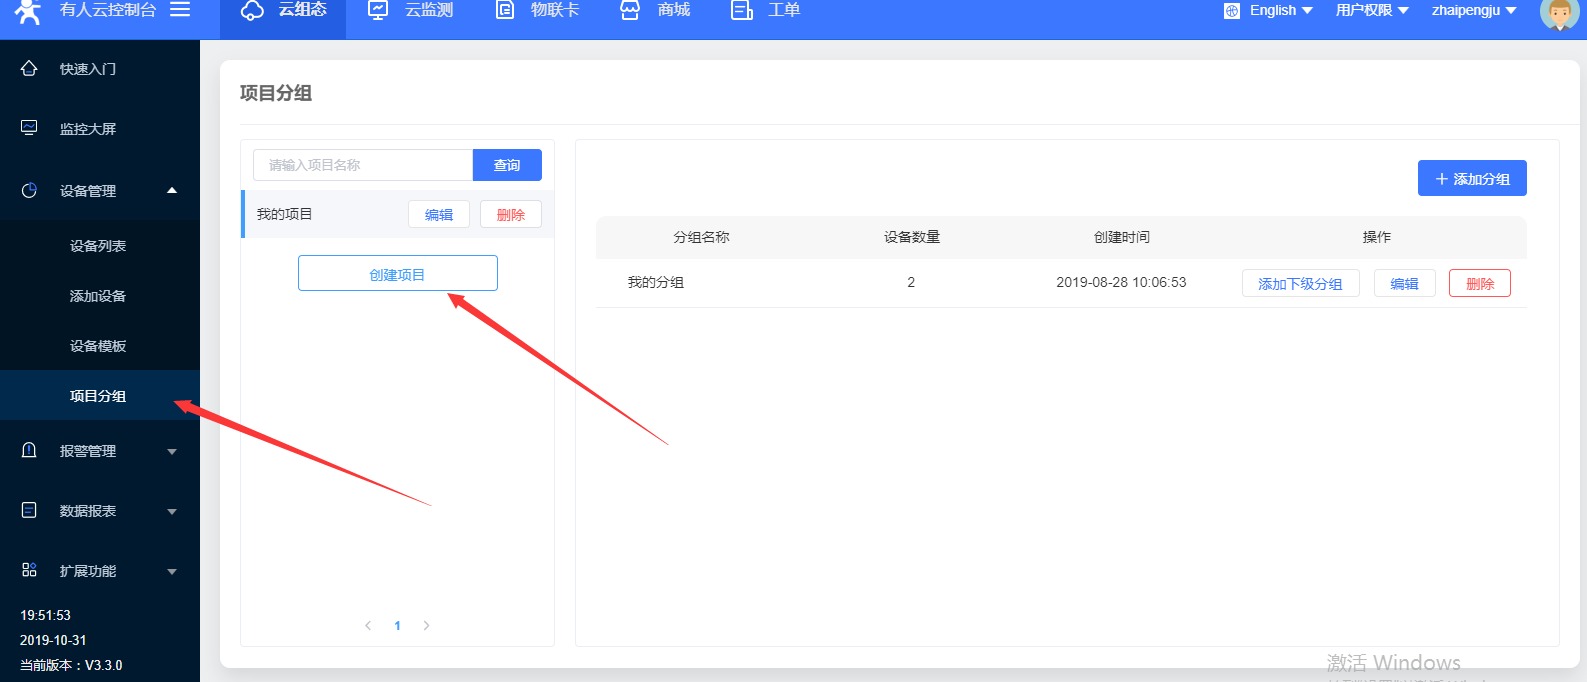Open the English language dropdown
1587x682 pixels.
(1281, 10)
